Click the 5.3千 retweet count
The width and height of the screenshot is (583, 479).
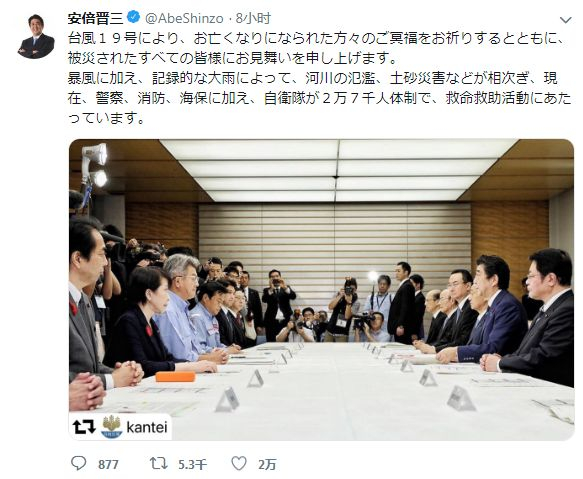pos(192,464)
